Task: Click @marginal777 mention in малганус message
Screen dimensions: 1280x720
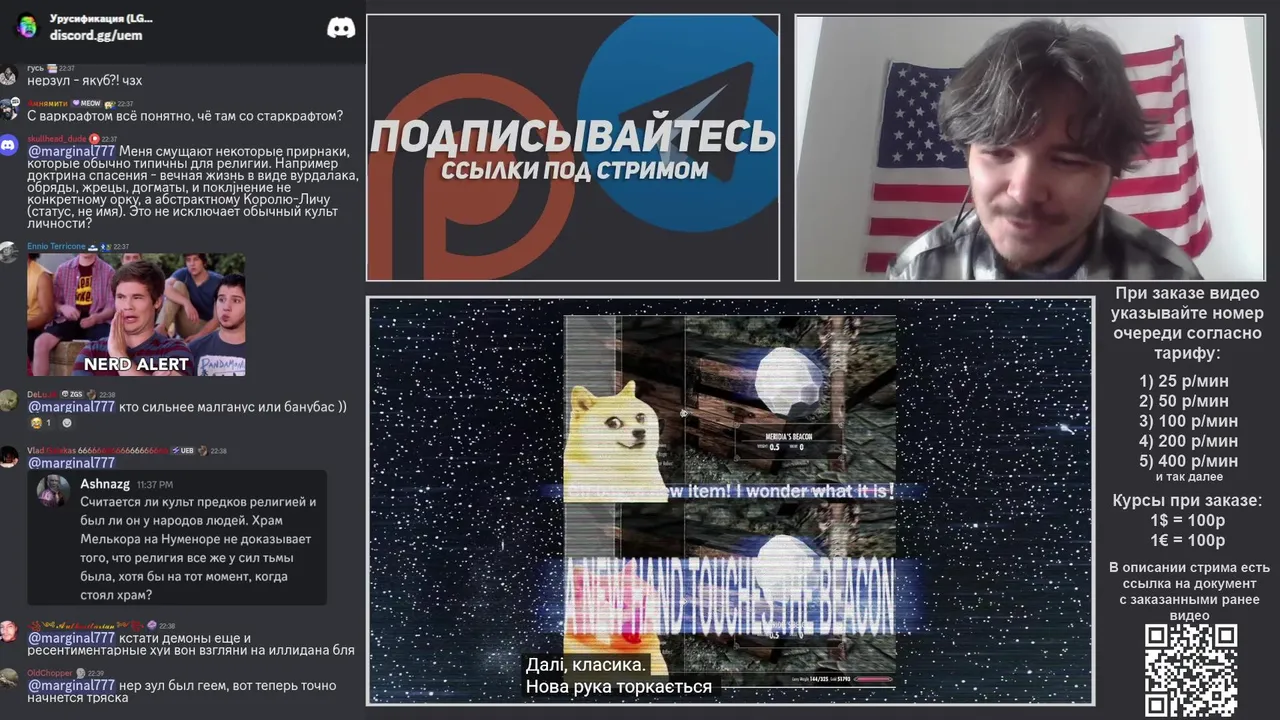Action: pos(71,407)
